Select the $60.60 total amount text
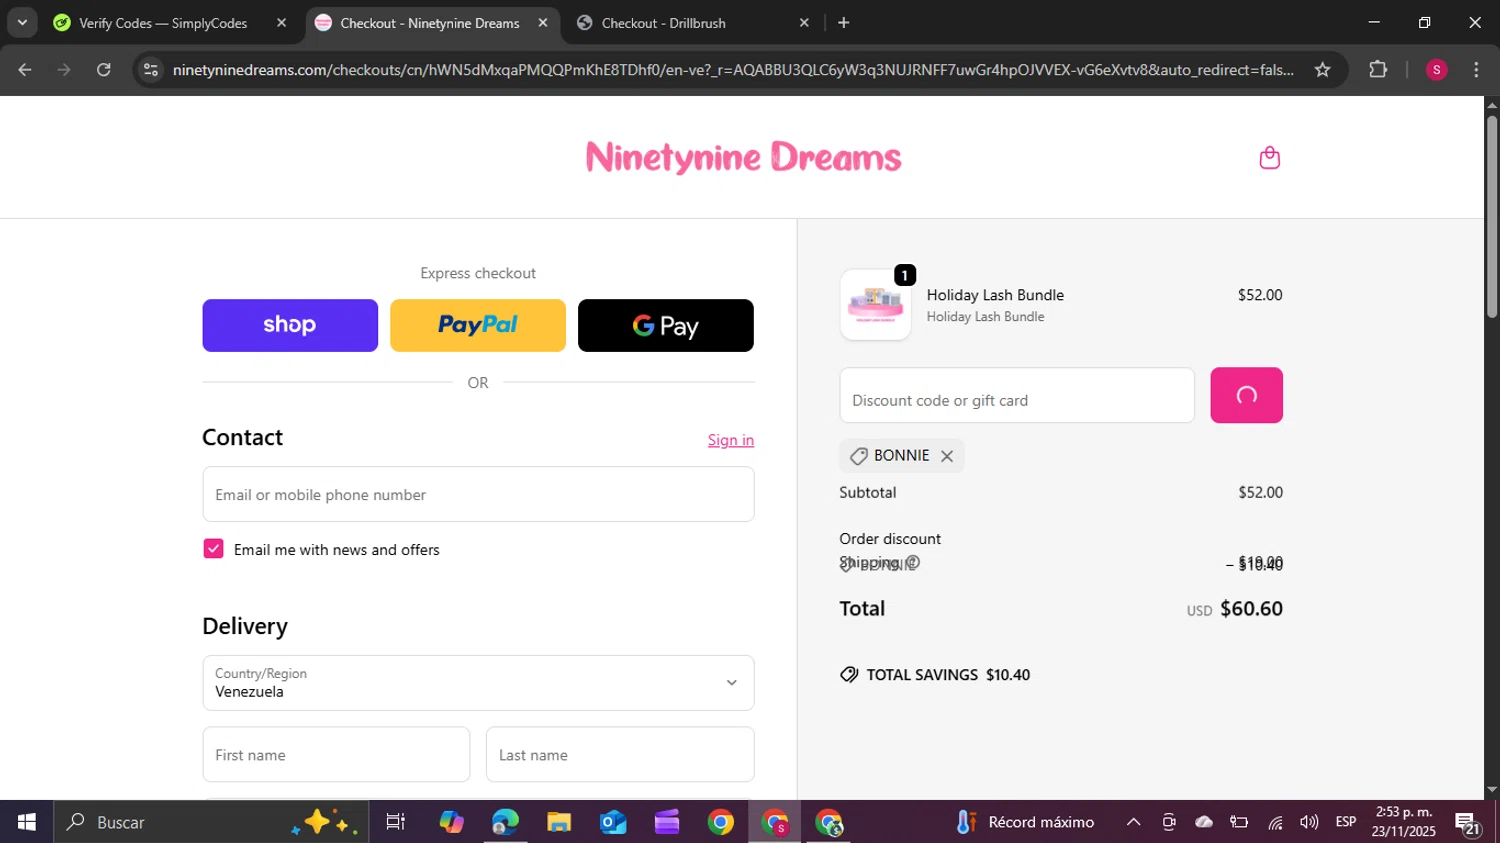1500x843 pixels. [x=1251, y=609]
